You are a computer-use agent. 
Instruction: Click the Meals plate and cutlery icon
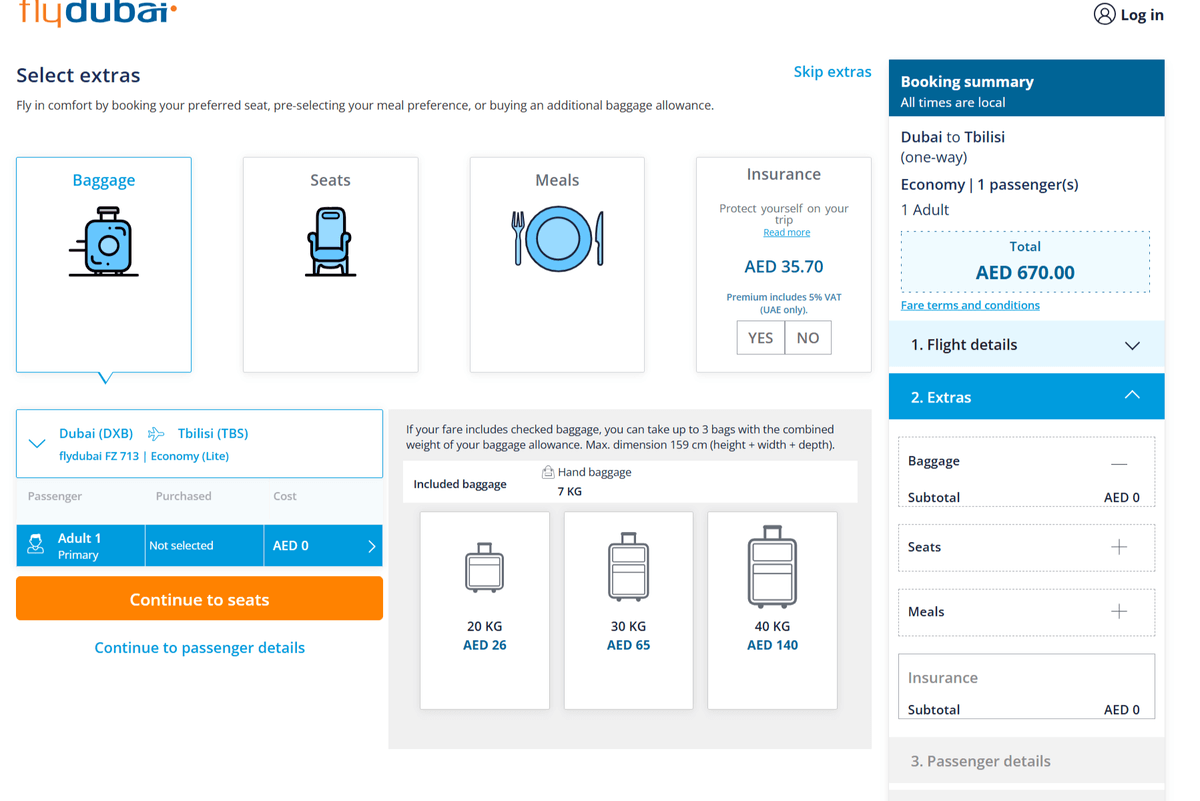pos(557,239)
